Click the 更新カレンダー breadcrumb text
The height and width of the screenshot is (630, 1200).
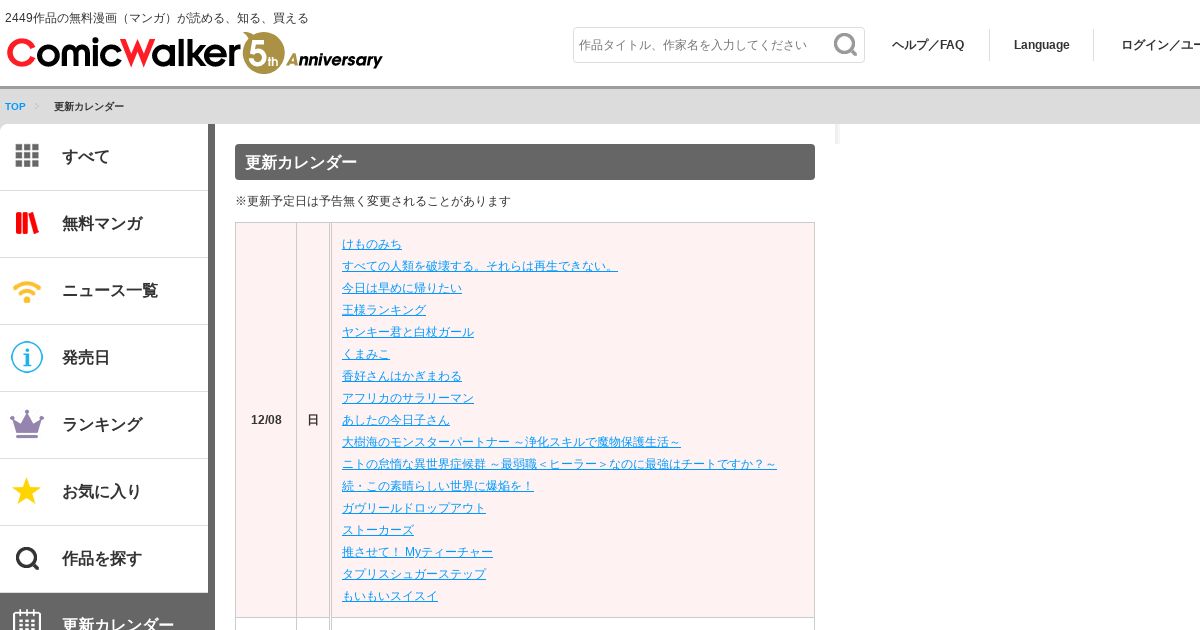click(x=89, y=106)
